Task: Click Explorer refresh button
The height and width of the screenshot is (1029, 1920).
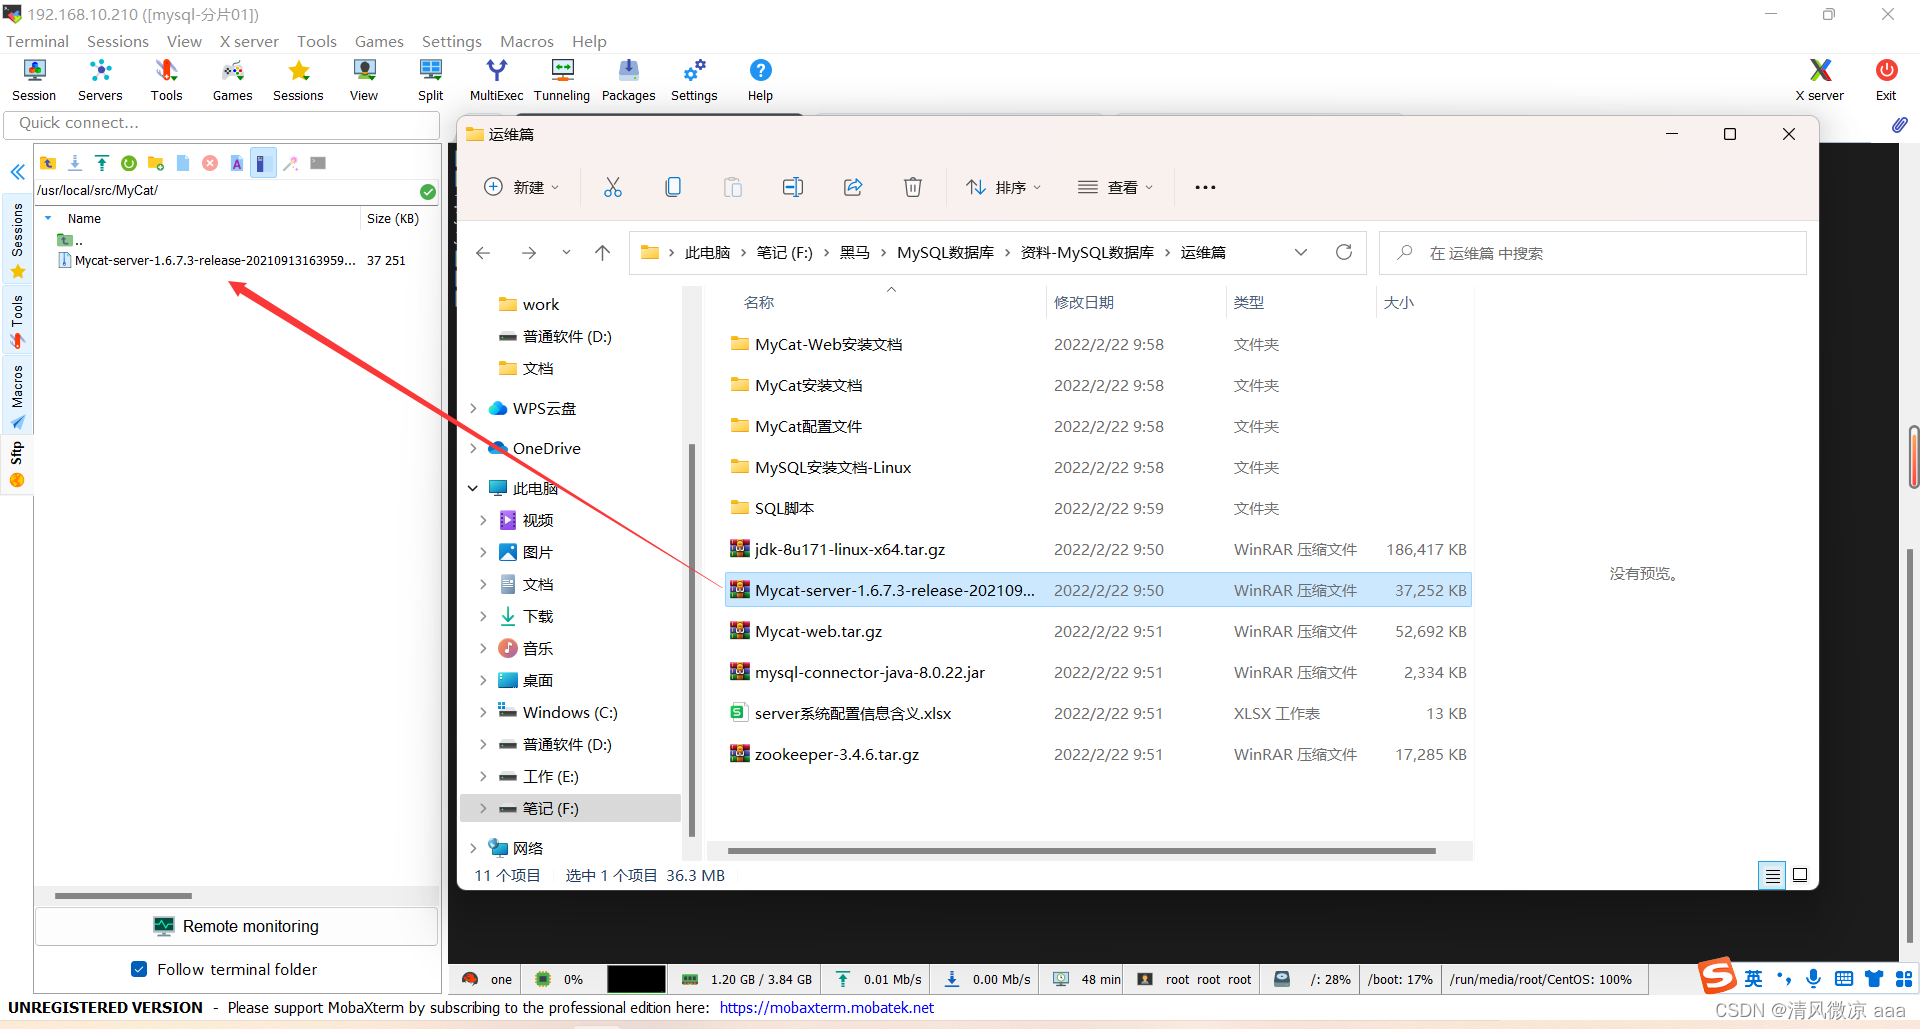Action: tap(1344, 252)
